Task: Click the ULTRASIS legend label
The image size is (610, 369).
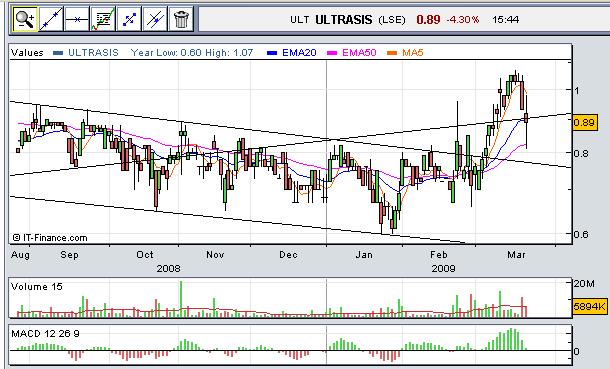Action: coord(93,53)
